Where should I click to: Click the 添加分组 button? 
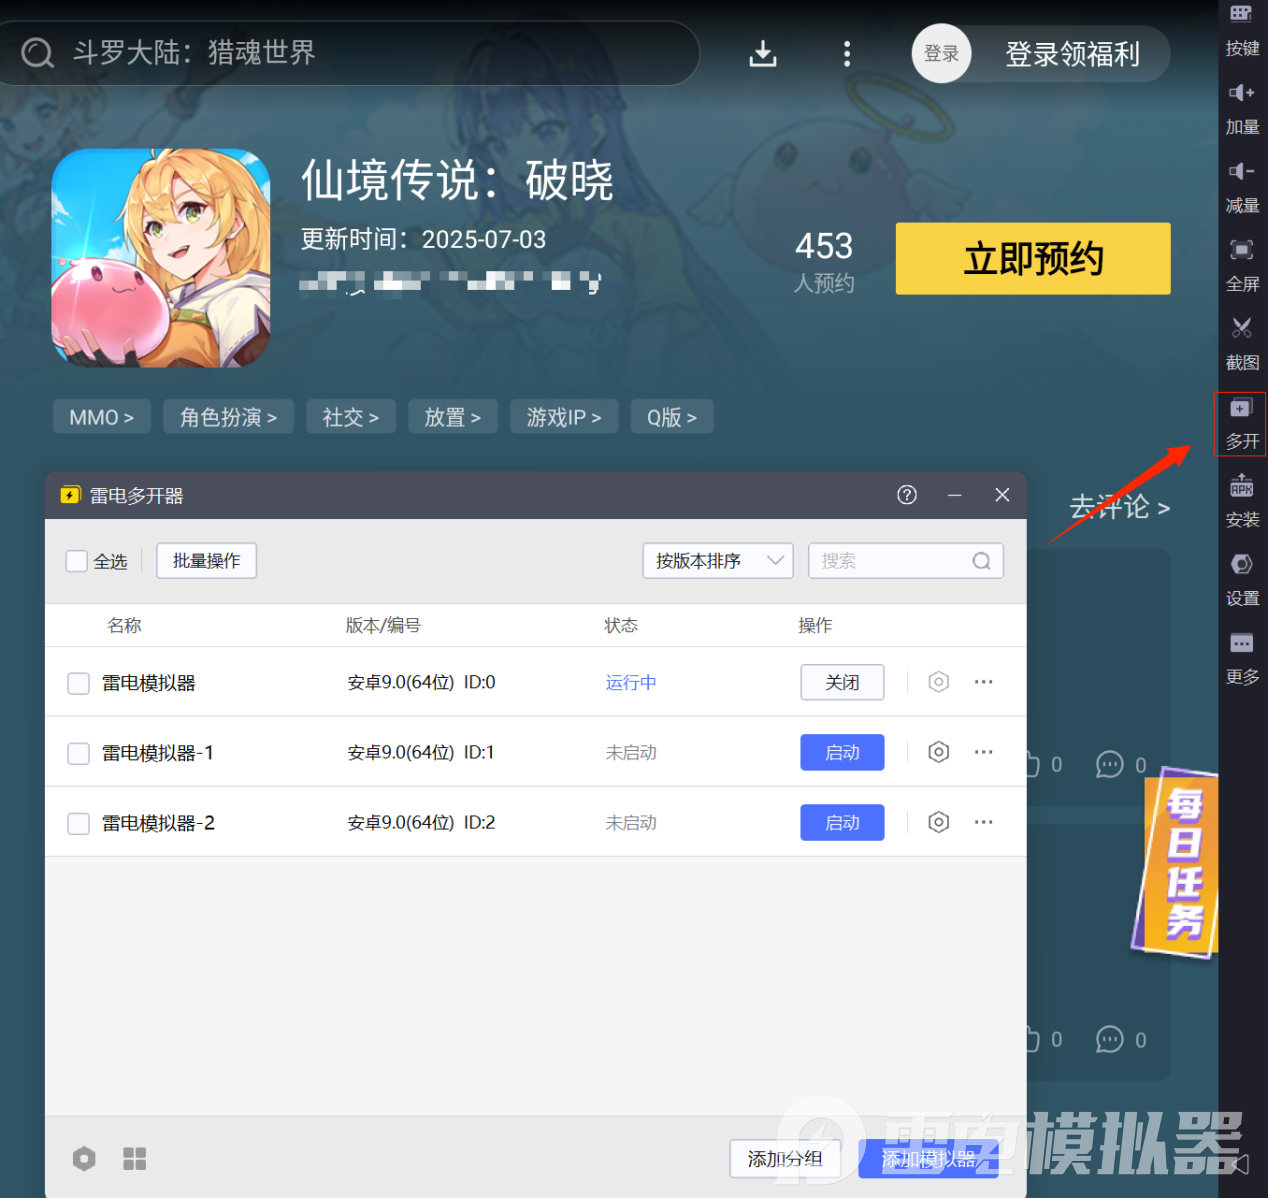pyautogui.click(x=785, y=1159)
